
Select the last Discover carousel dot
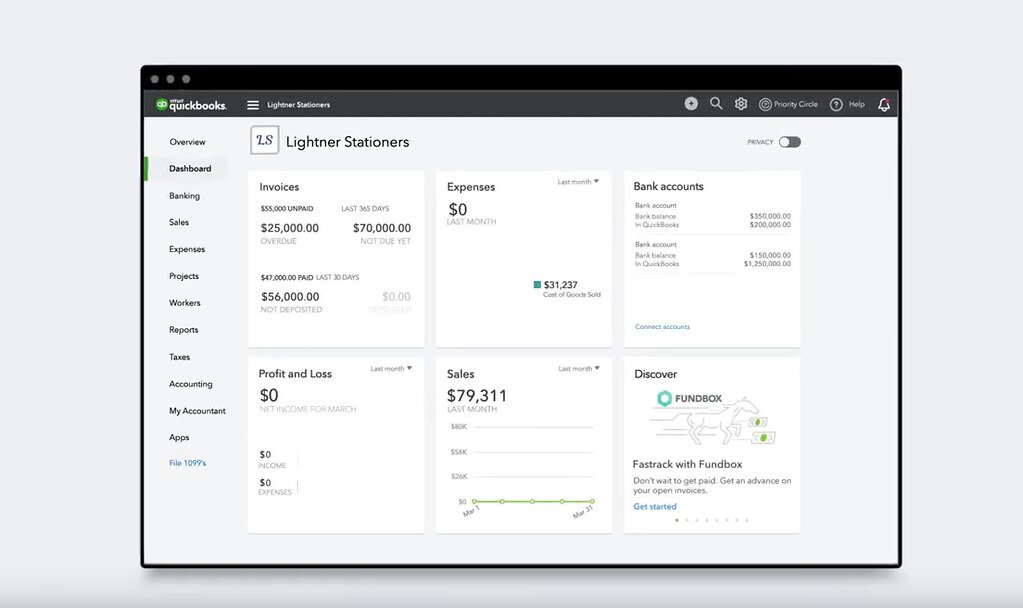[746, 521]
